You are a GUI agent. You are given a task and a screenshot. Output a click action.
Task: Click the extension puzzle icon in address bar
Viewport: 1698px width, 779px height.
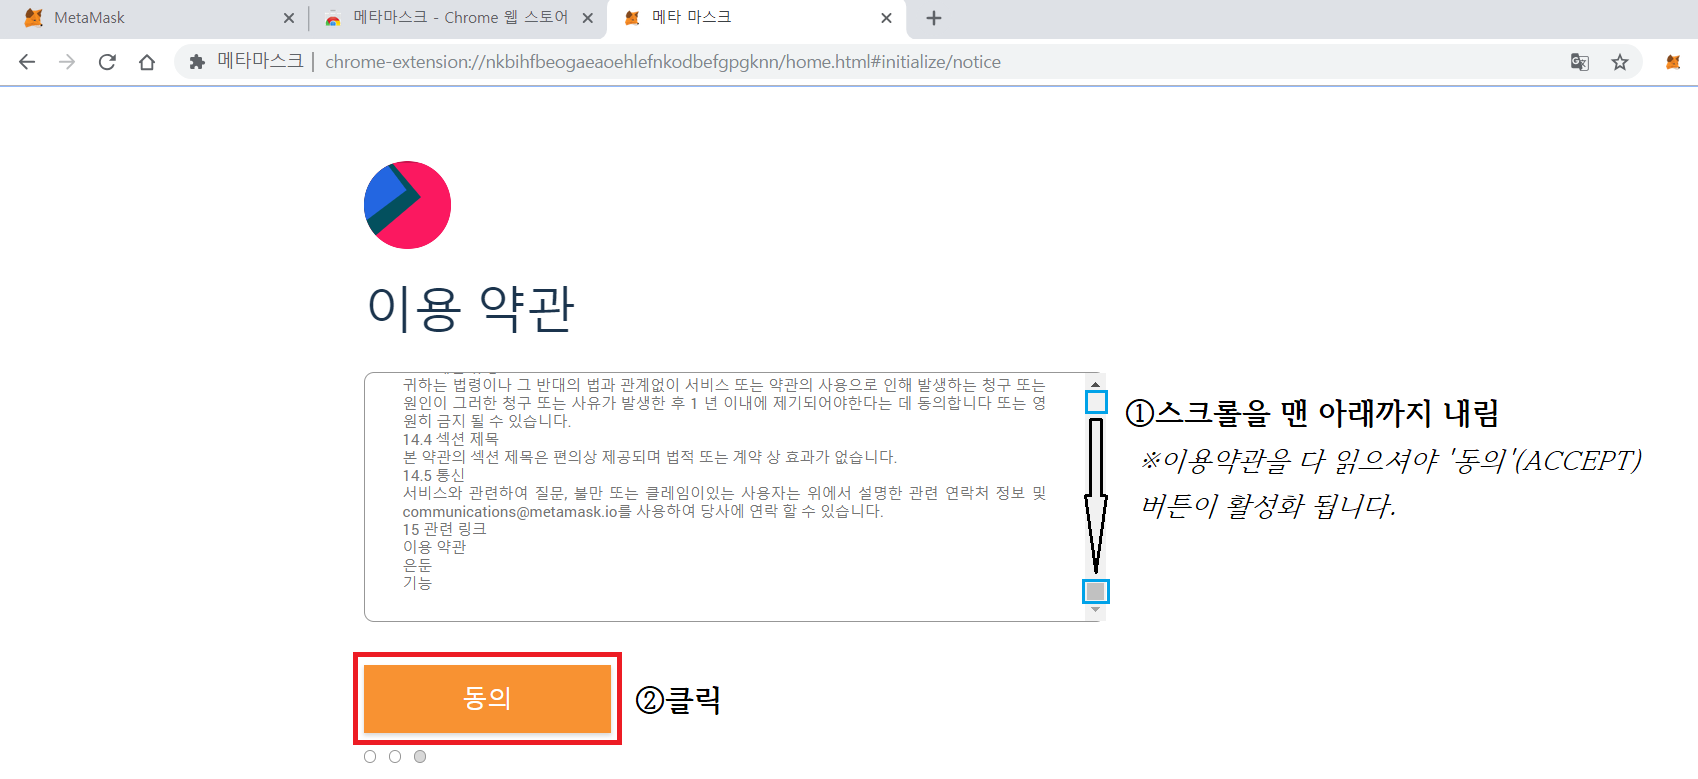tap(197, 62)
